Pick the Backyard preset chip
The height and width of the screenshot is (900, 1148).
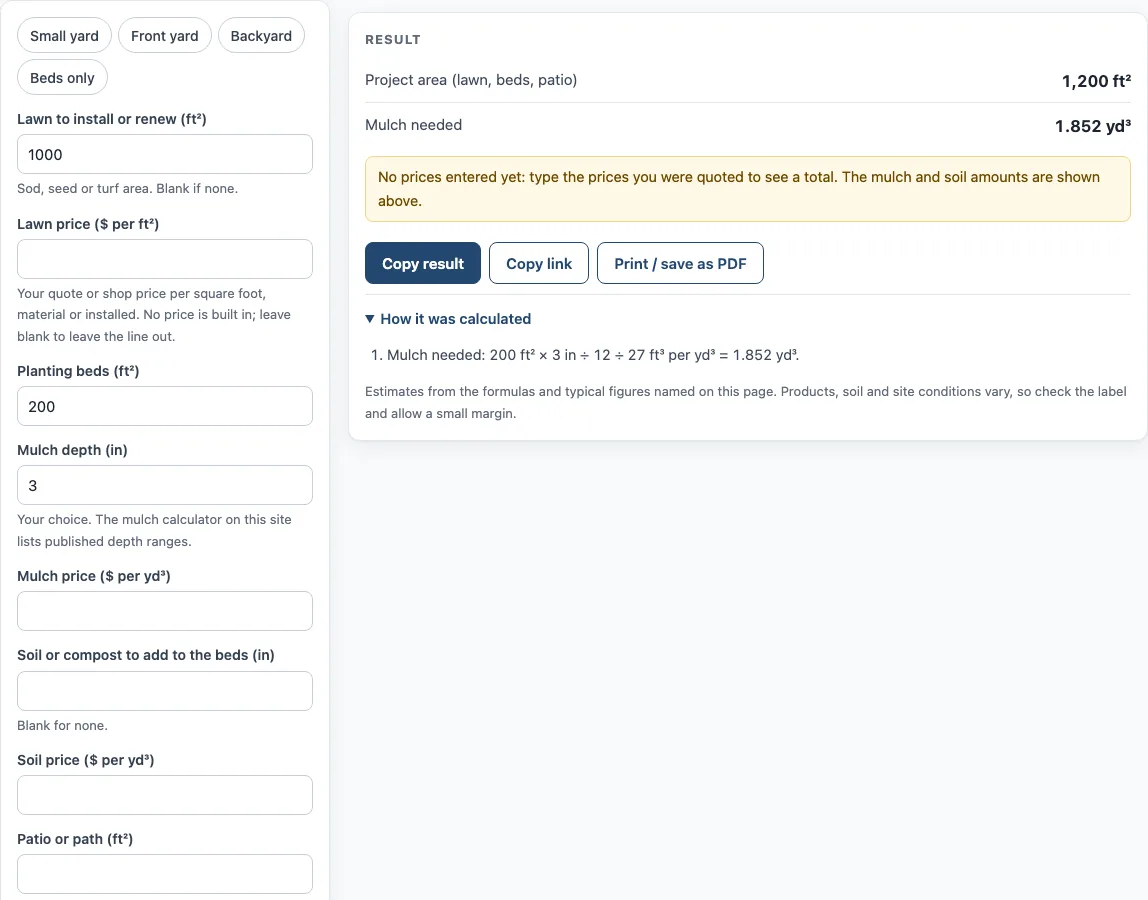(261, 36)
